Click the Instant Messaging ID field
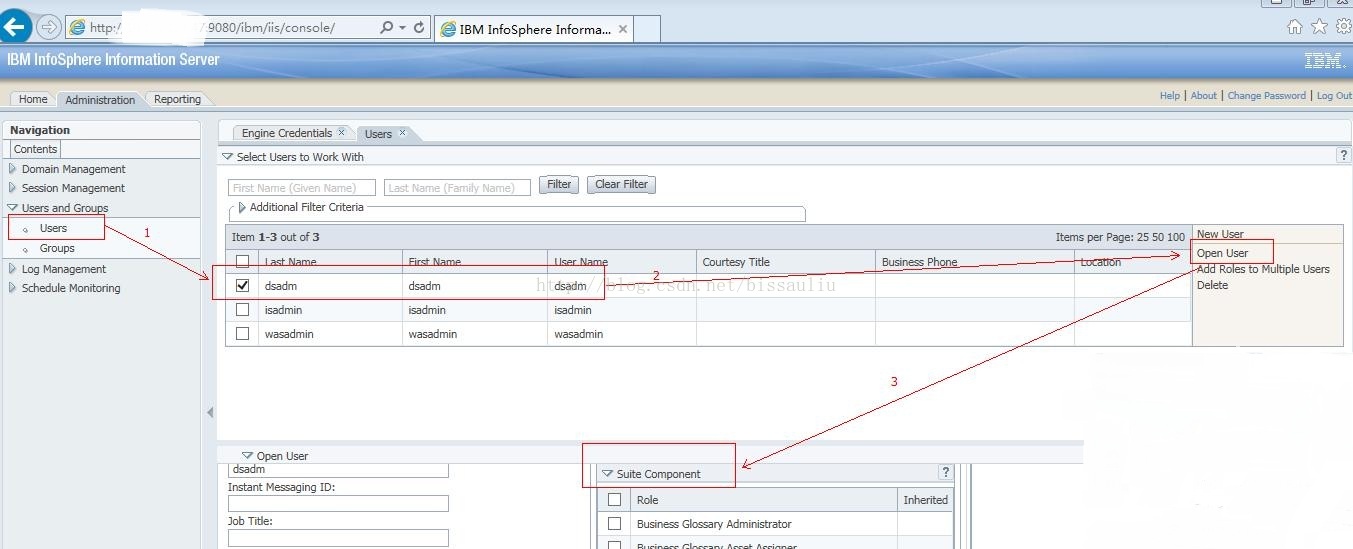Image resolution: width=1353 pixels, height=549 pixels. pyautogui.click(x=338, y=504)
